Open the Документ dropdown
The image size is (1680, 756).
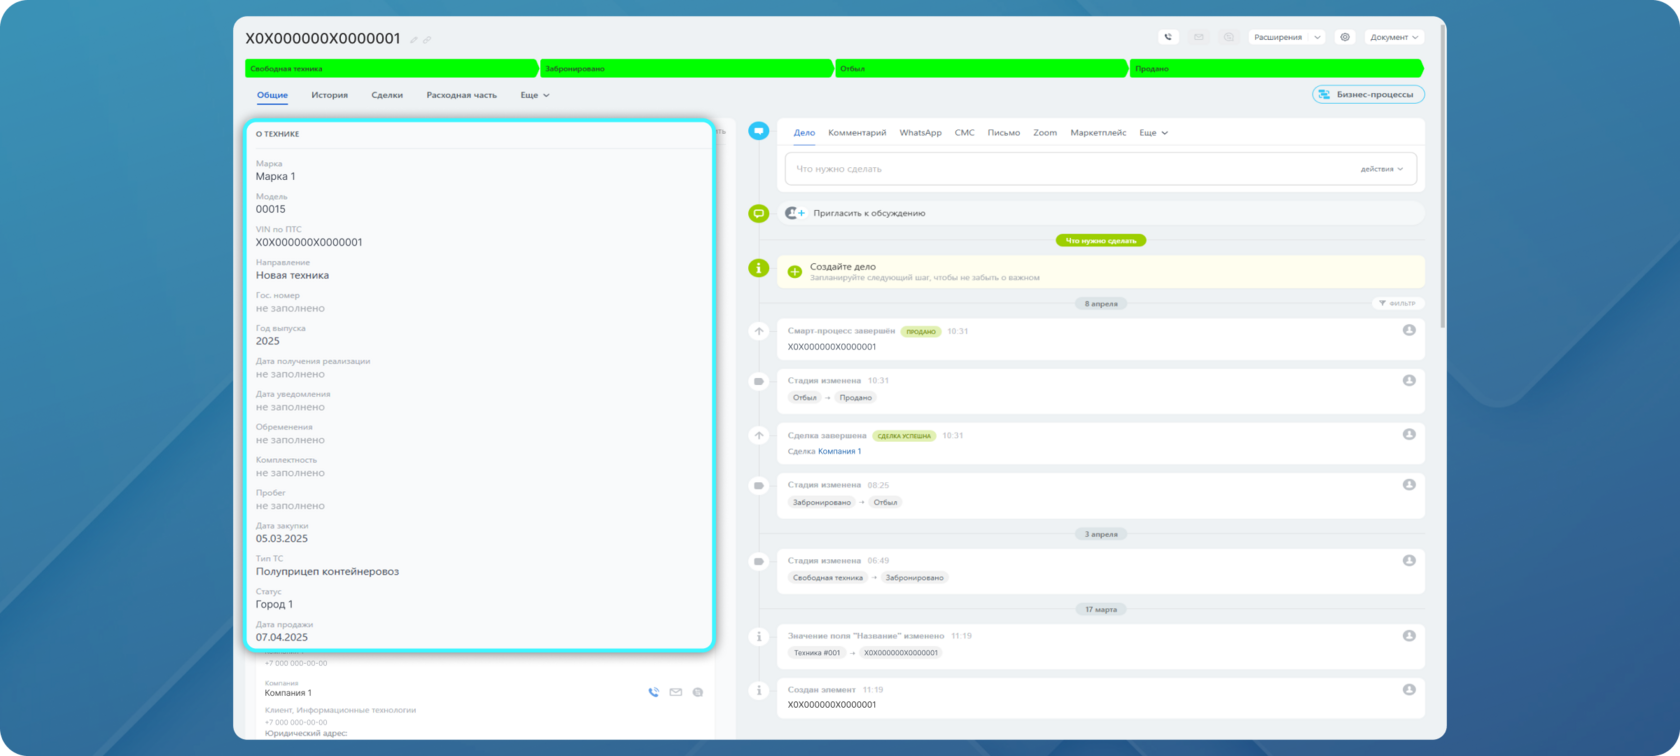click(1394, 37)
